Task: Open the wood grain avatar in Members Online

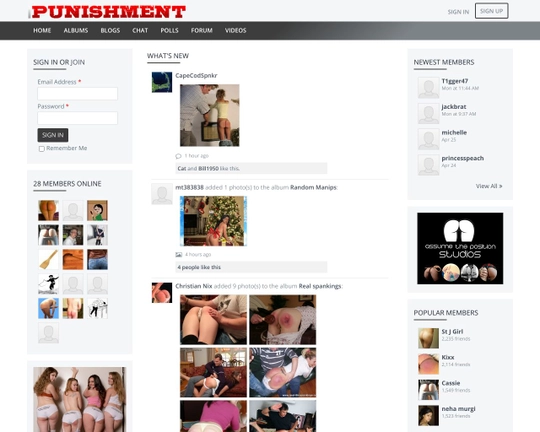Action: tap(73, 259)
